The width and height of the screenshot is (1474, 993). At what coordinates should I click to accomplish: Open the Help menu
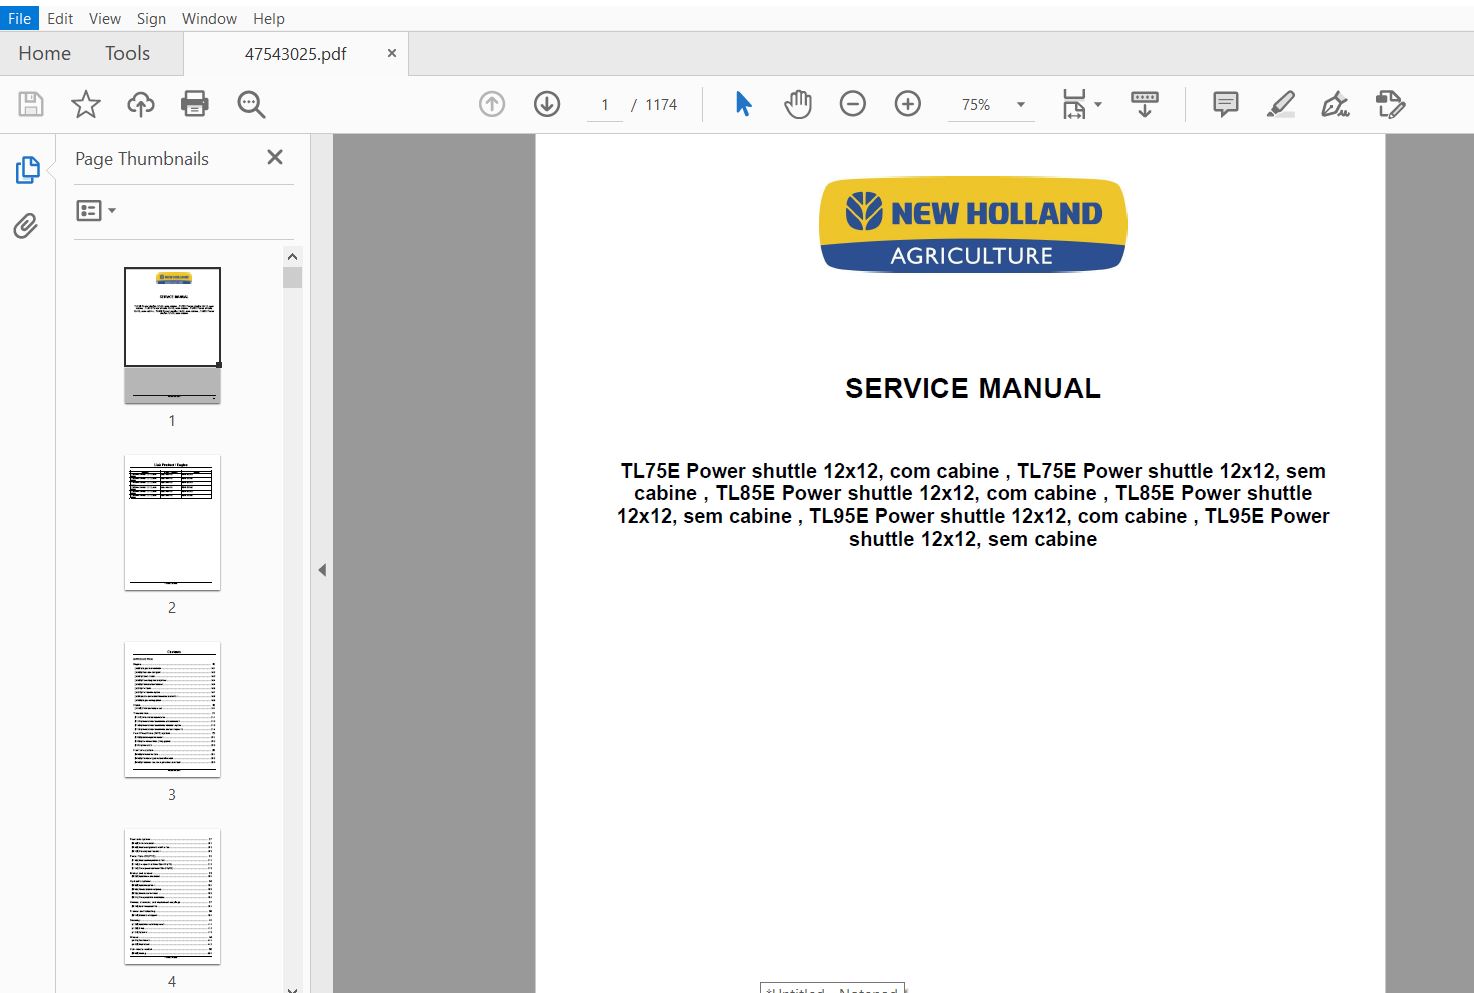point(269,18)
